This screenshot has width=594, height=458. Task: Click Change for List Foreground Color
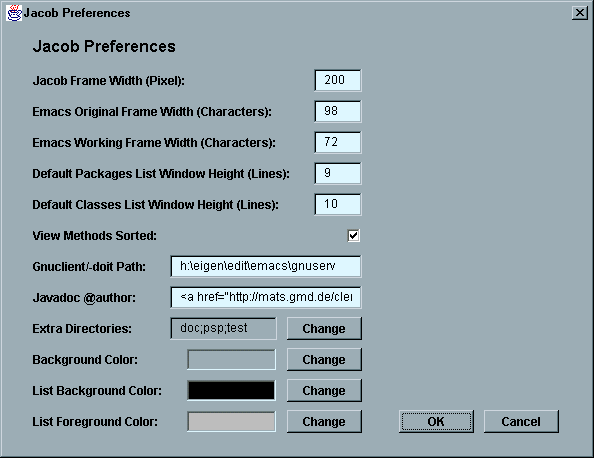click(x=324, y=422)
